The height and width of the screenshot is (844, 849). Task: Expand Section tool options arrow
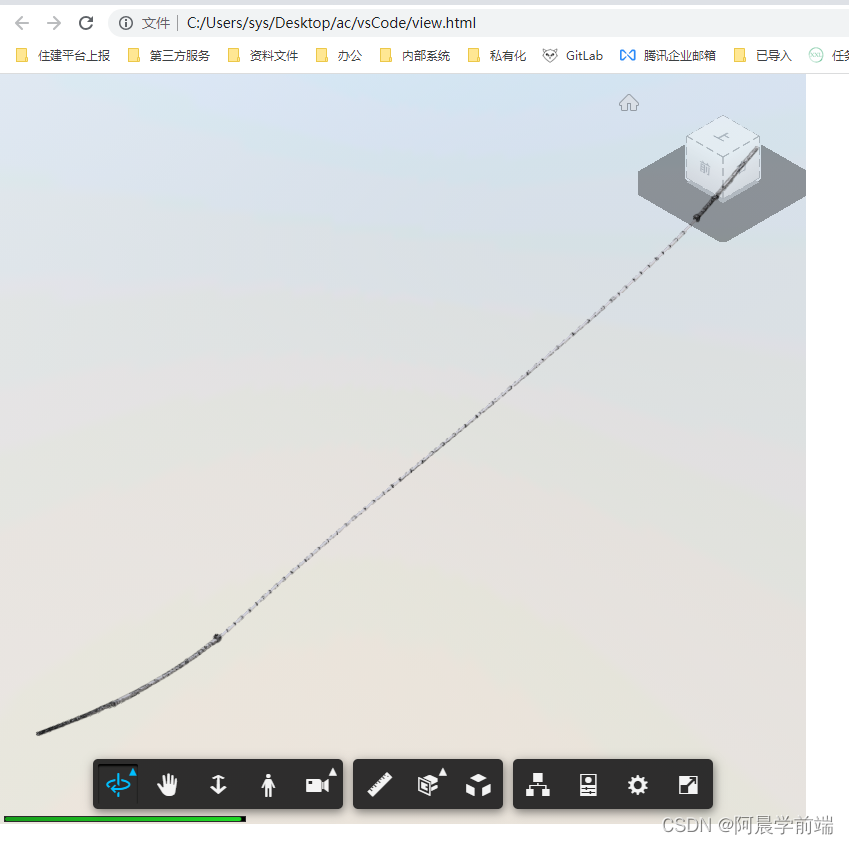click(443, 771)
